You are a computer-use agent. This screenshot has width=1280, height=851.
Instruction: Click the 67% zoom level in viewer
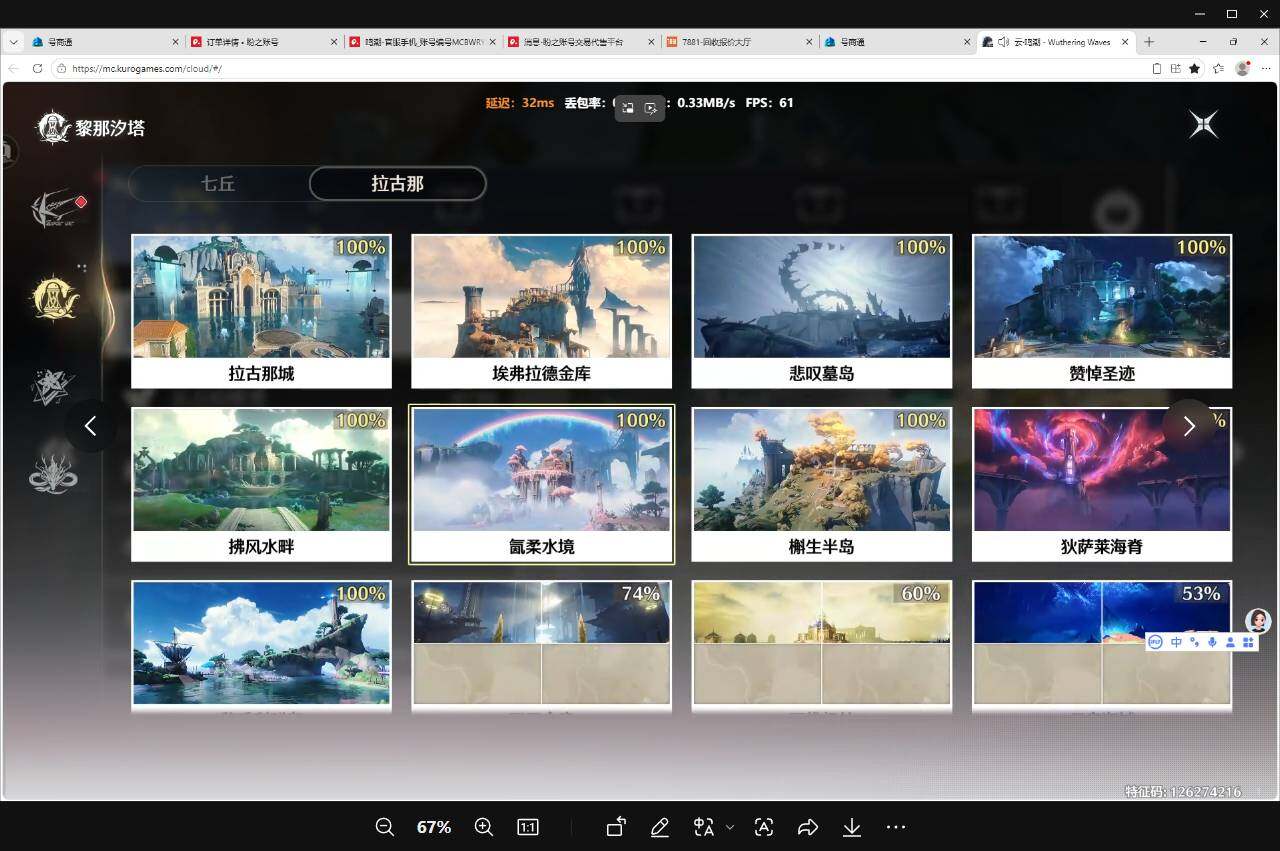tap(434, 827)
